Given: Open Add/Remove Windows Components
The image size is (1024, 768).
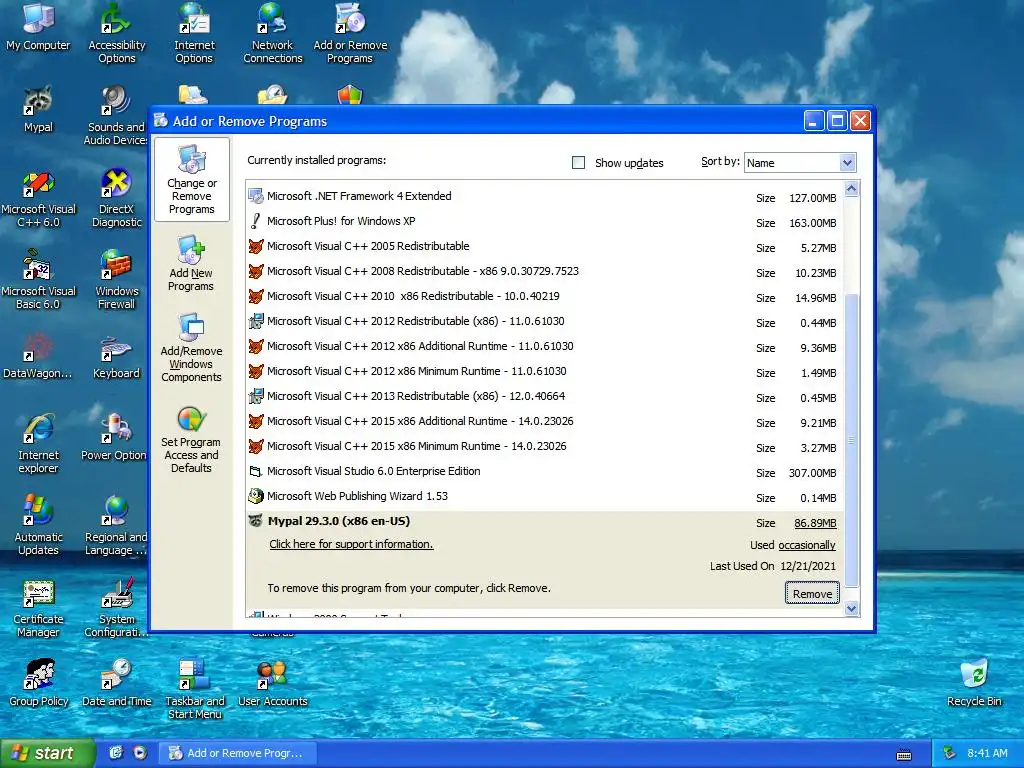Looking at the screenshot, I should (x=191, y=347).
